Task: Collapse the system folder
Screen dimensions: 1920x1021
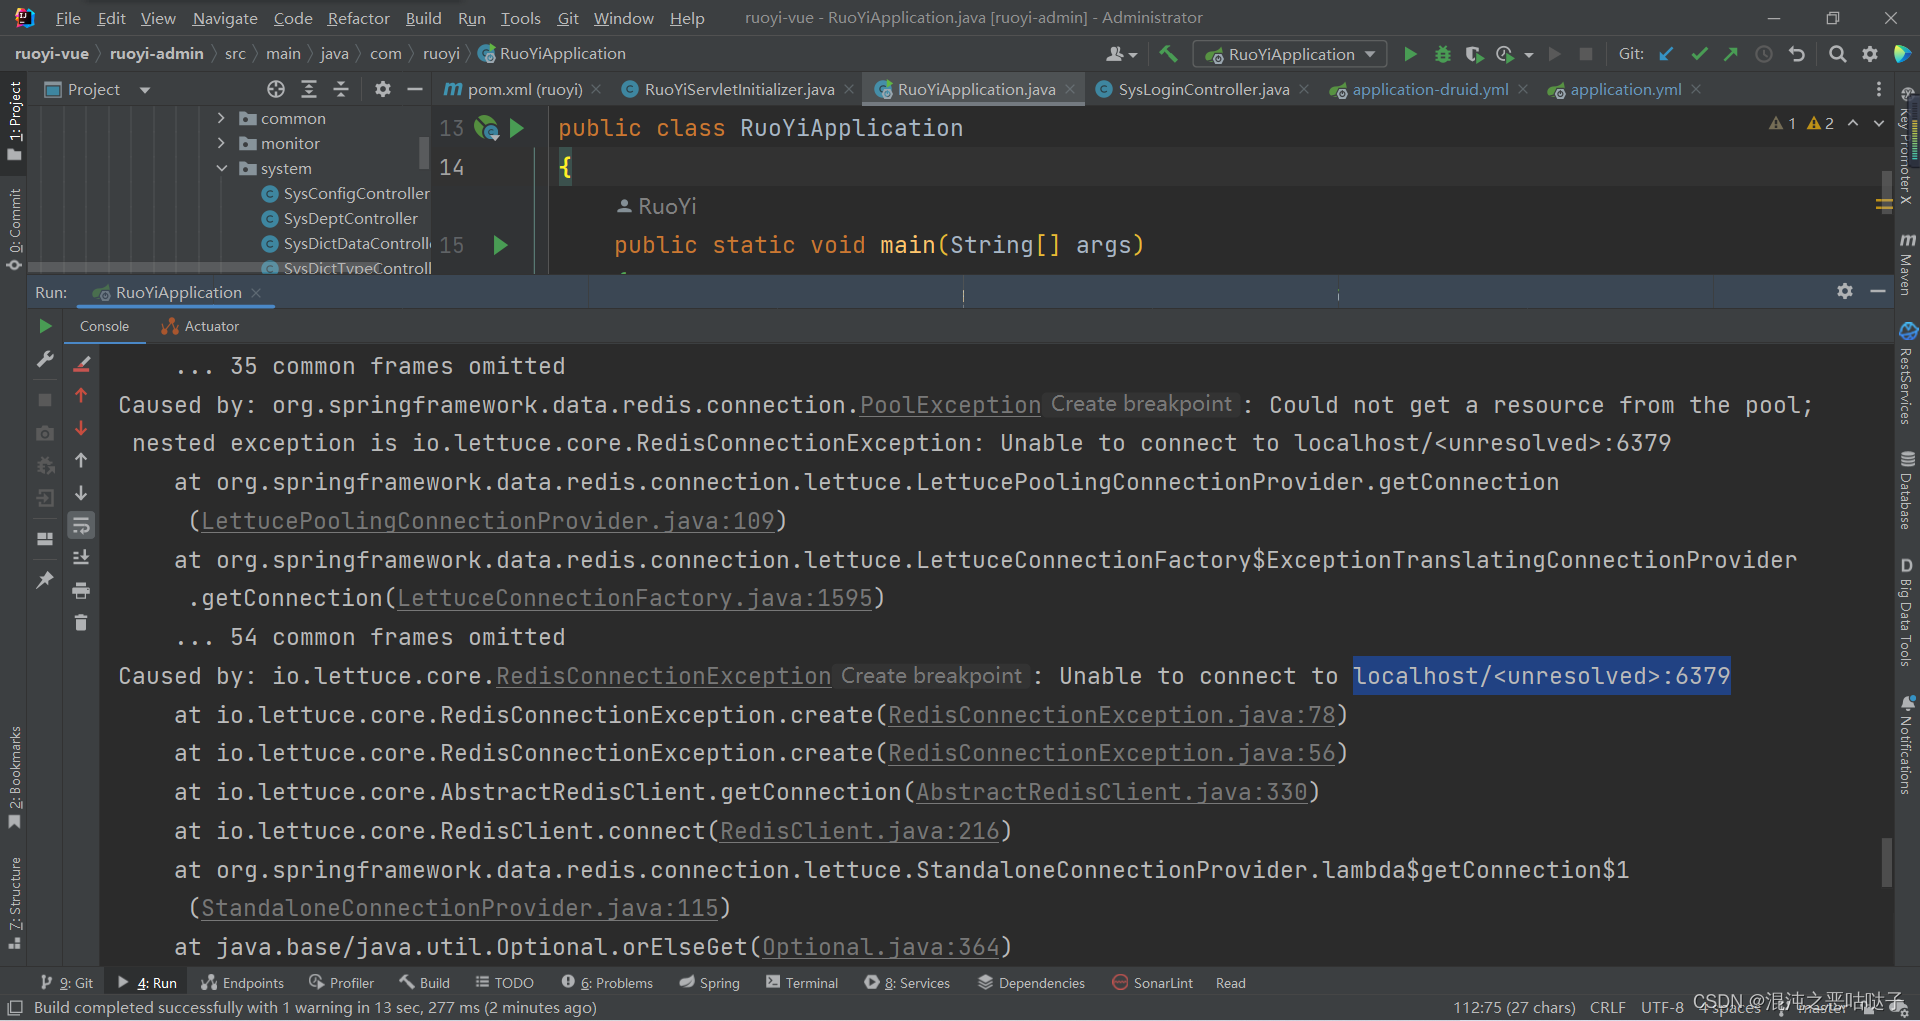Action: [x=221, y=168]
